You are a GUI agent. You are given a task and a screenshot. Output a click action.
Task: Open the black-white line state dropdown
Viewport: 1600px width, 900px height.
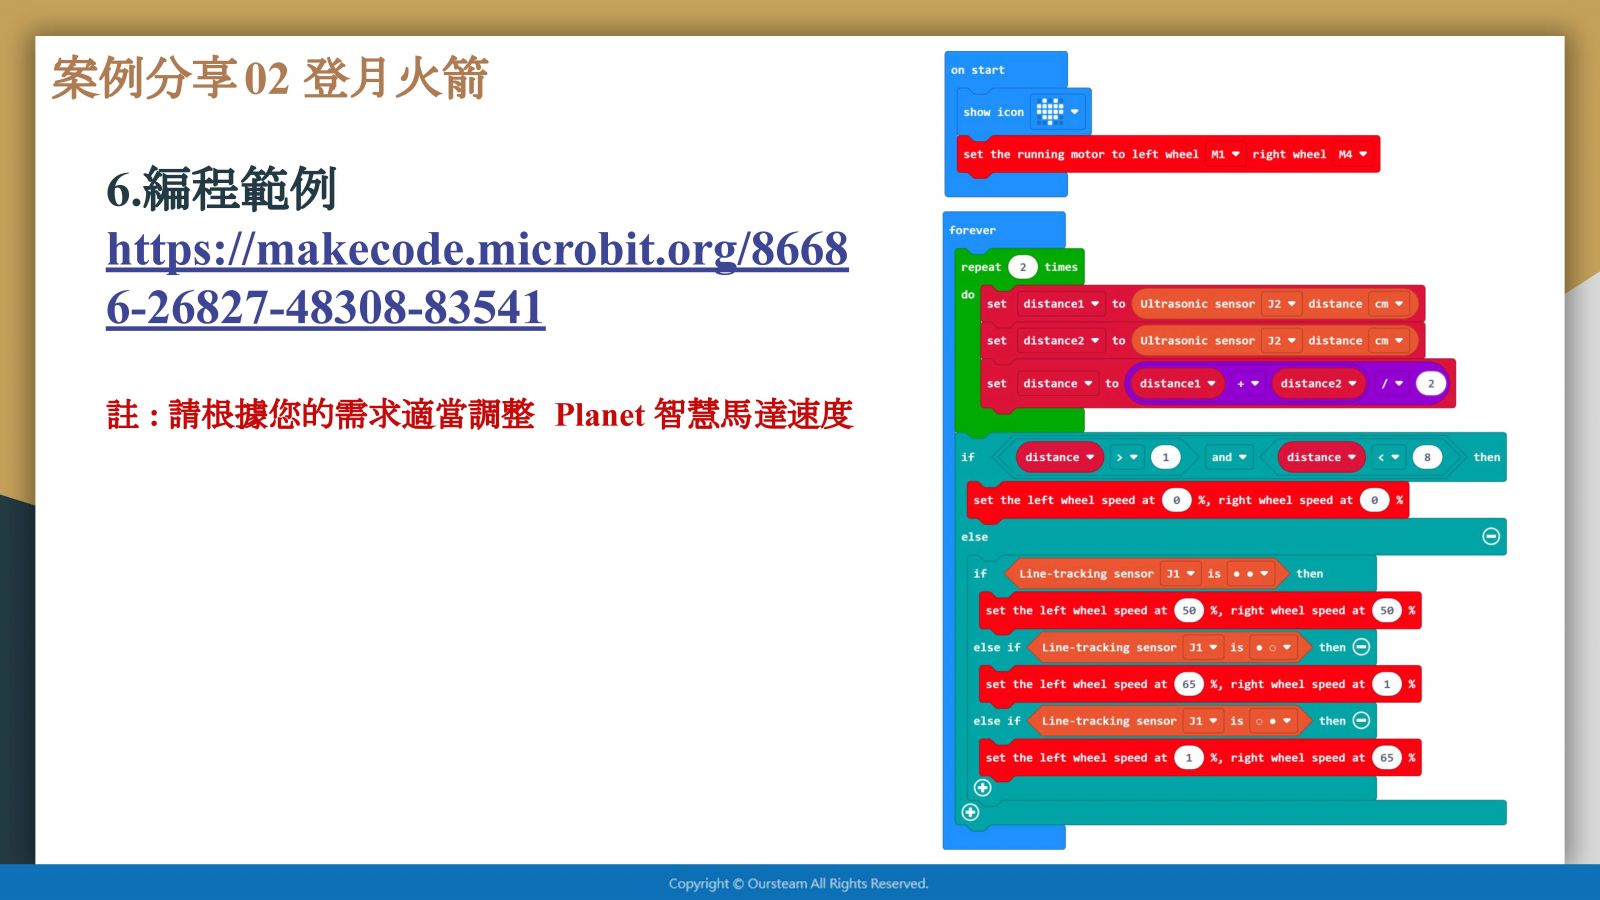[1274, 647]
